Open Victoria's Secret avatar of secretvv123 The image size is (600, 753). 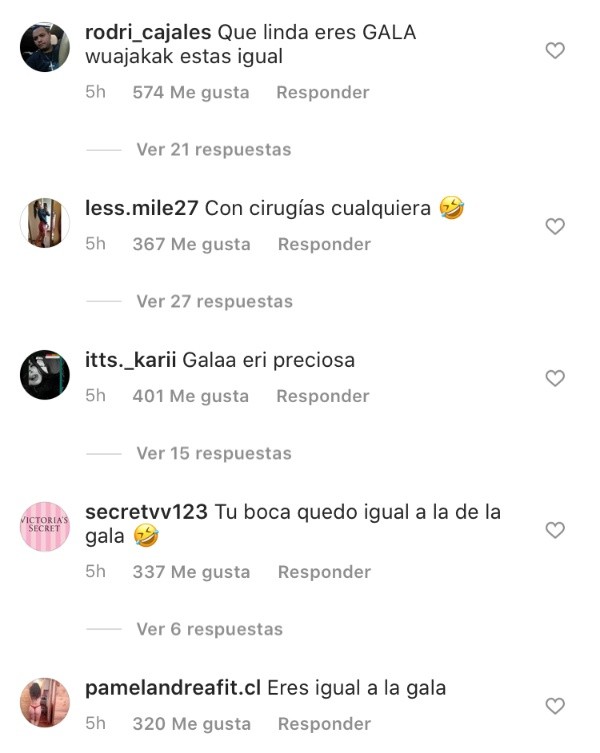click(x=45, y=527)
